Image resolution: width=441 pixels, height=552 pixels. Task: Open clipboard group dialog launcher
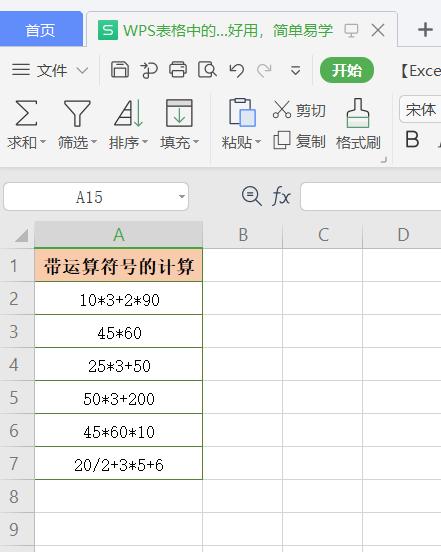tap(384, 160)
